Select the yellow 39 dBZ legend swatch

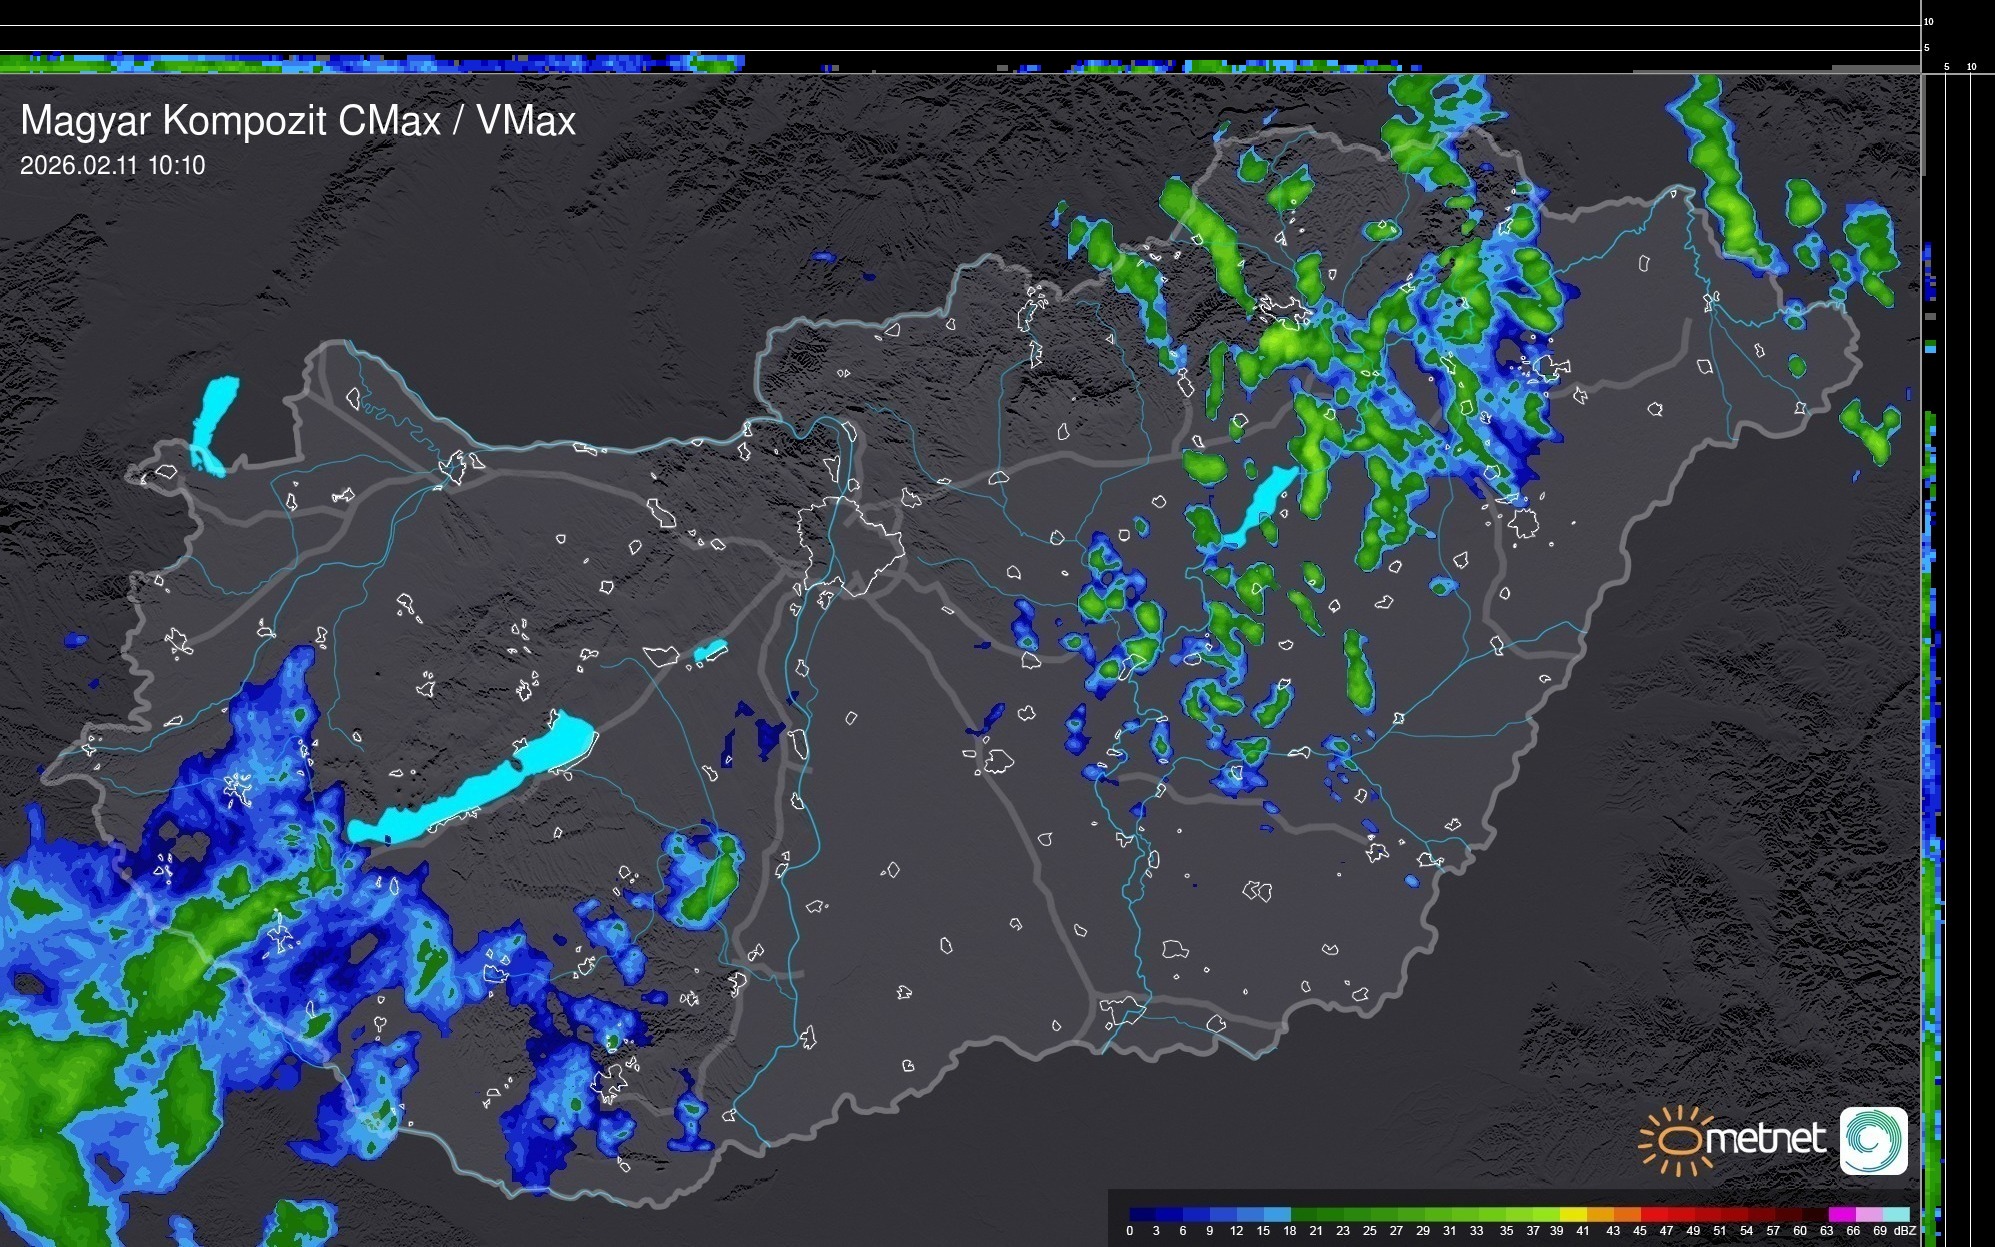[x=1573, y=1214]
